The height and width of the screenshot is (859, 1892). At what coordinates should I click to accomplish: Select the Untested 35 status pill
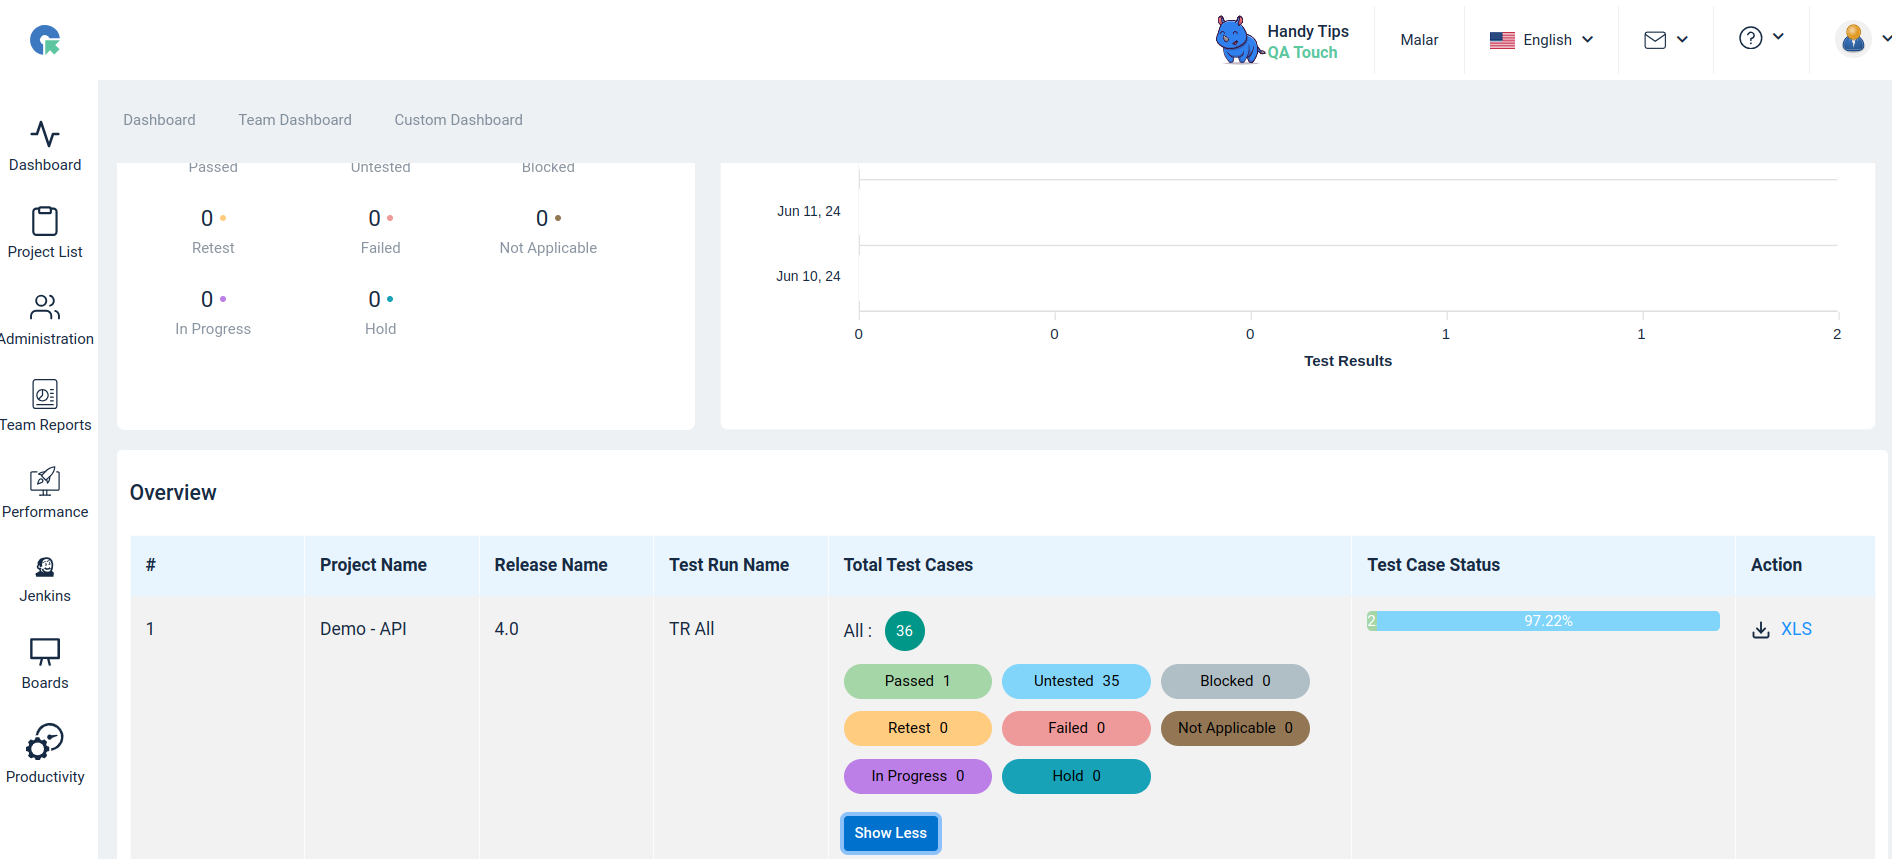point(1076,681)
